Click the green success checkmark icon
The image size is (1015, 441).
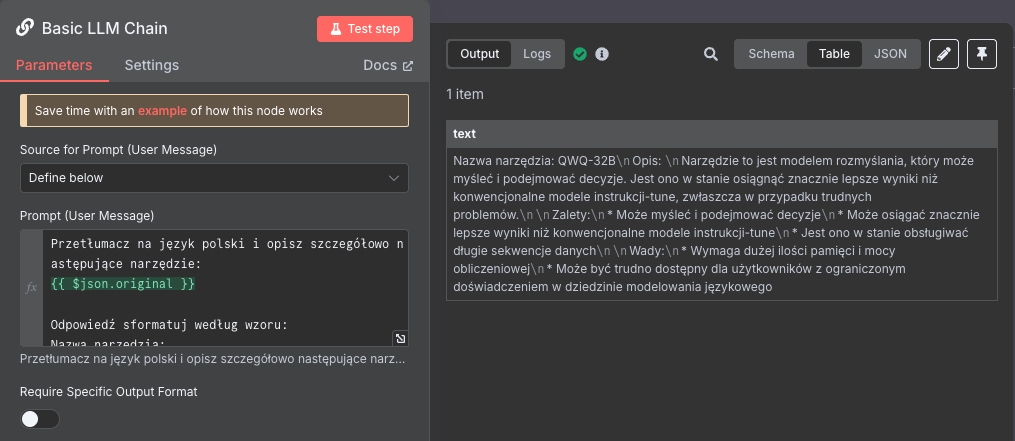tap(580, 54)
